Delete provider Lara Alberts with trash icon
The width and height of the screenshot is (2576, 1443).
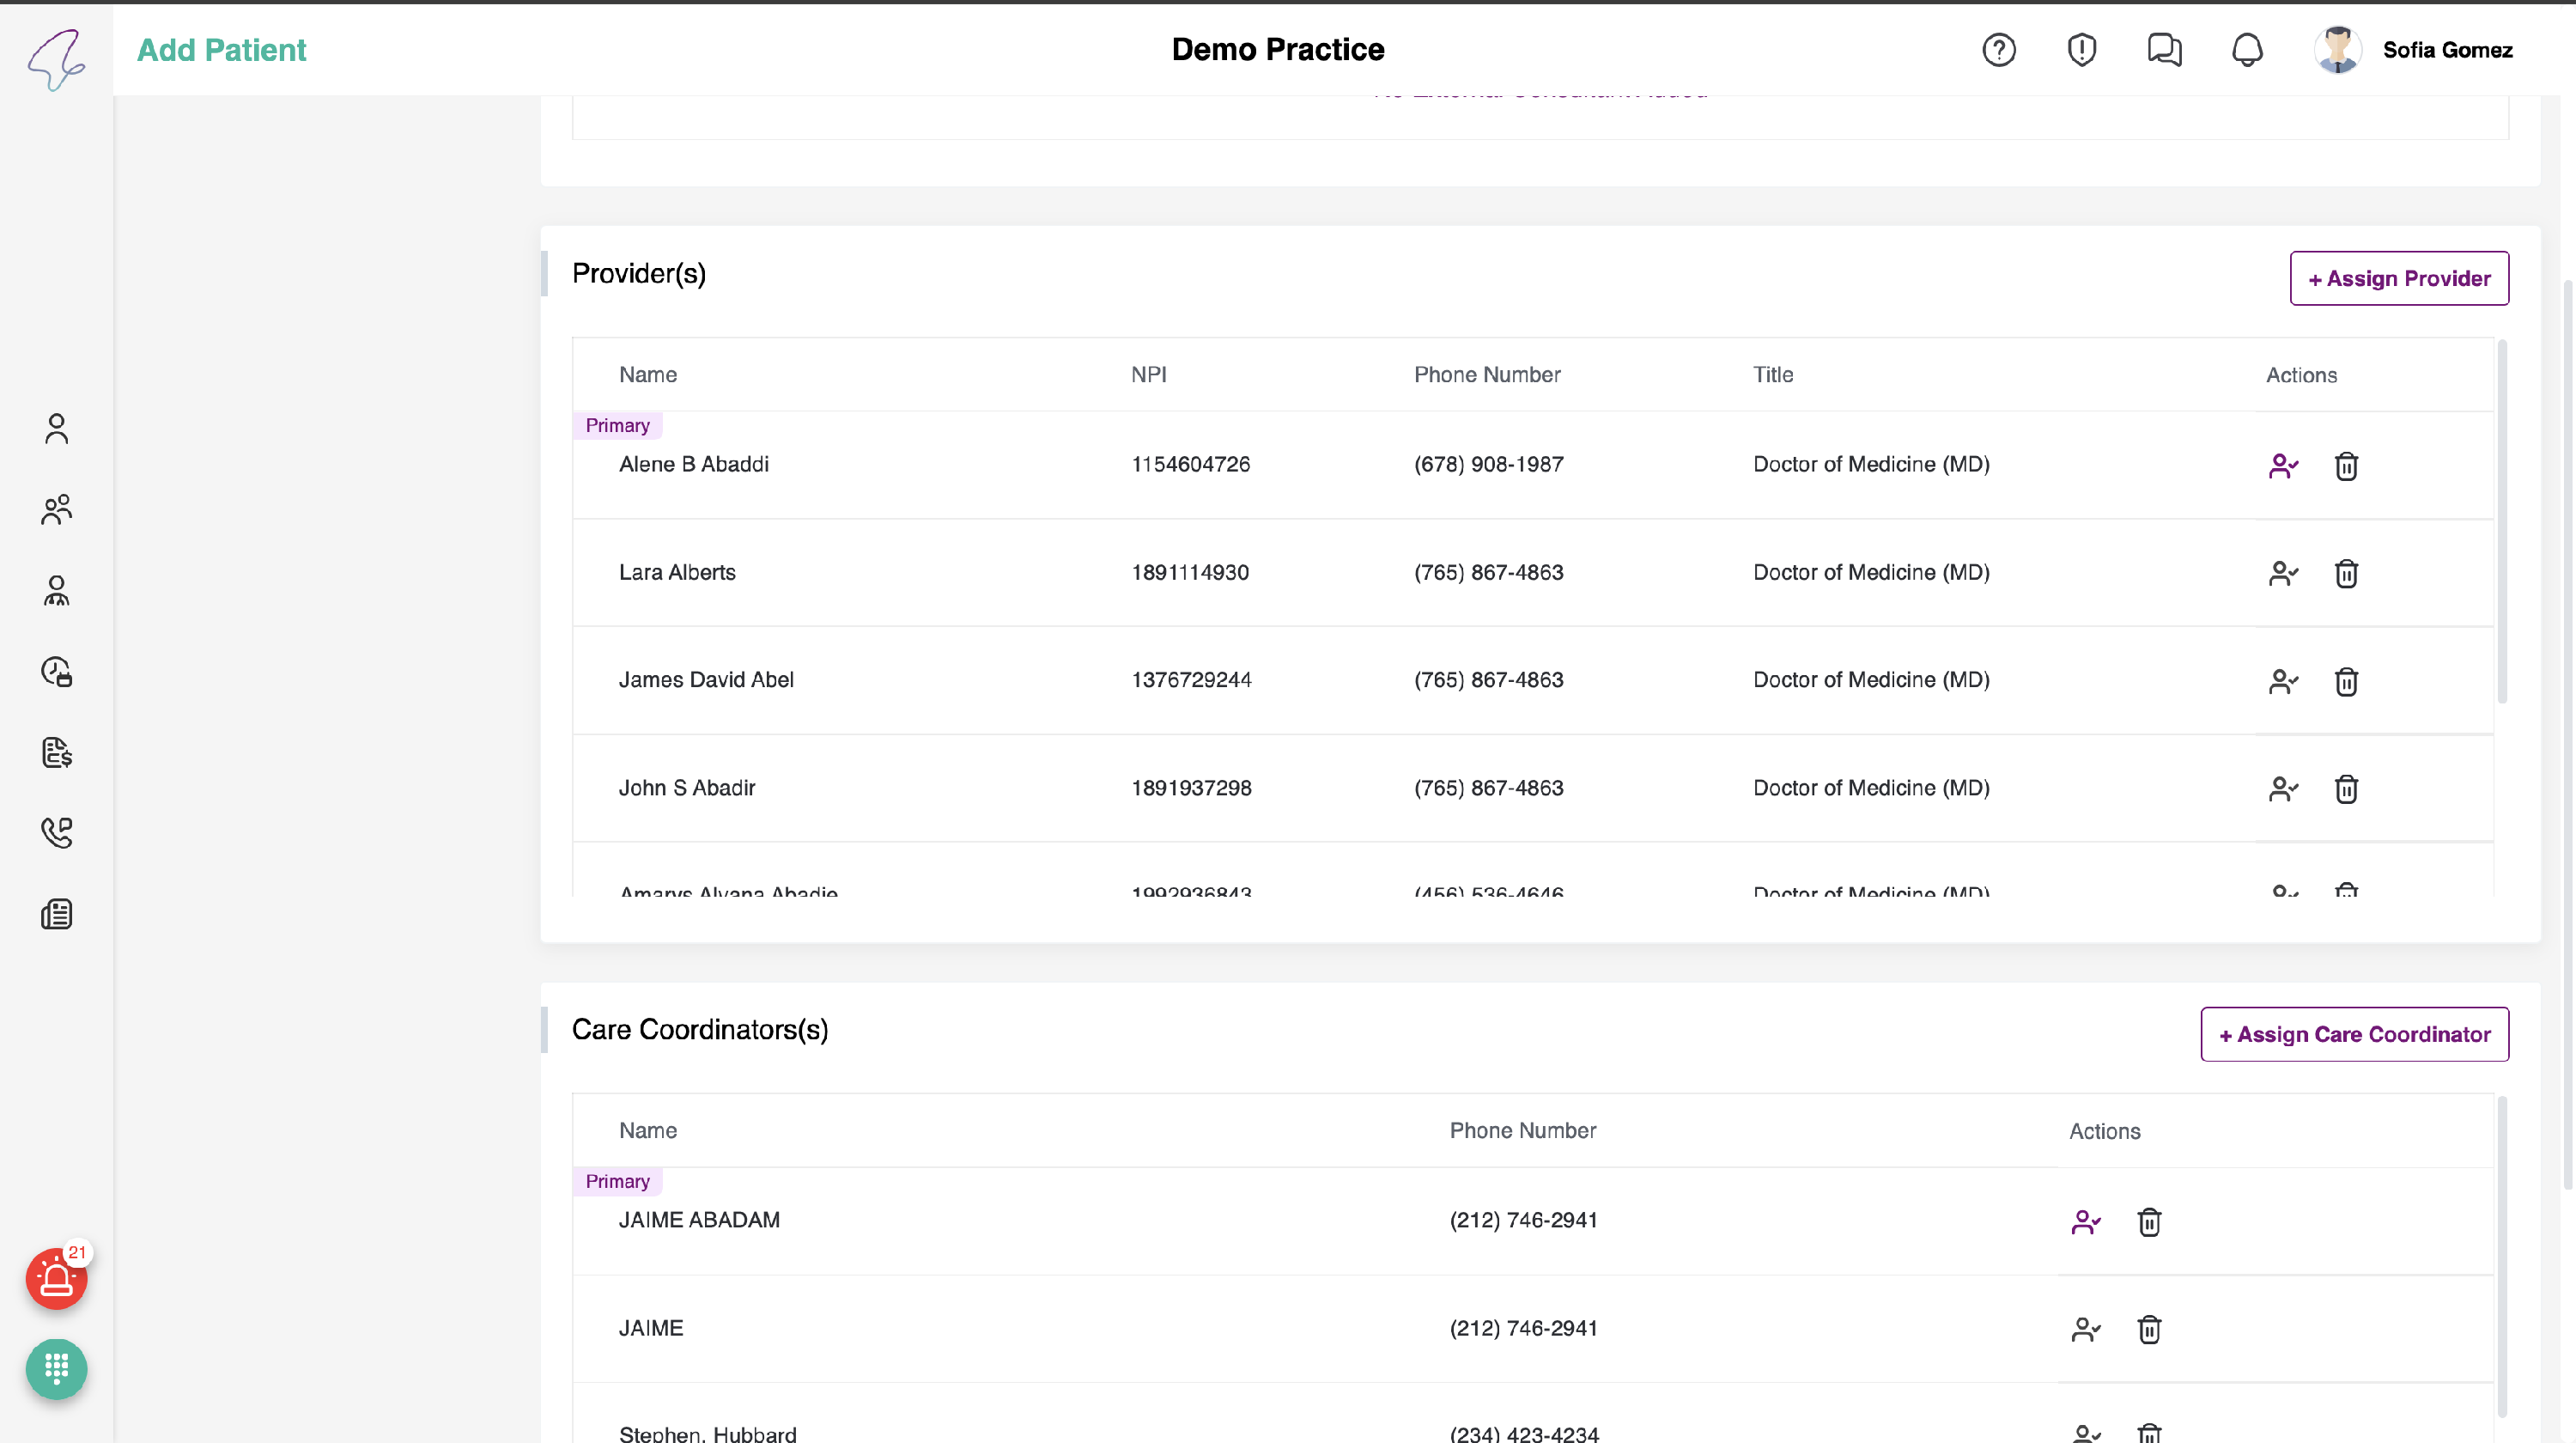coord(2345,573)
